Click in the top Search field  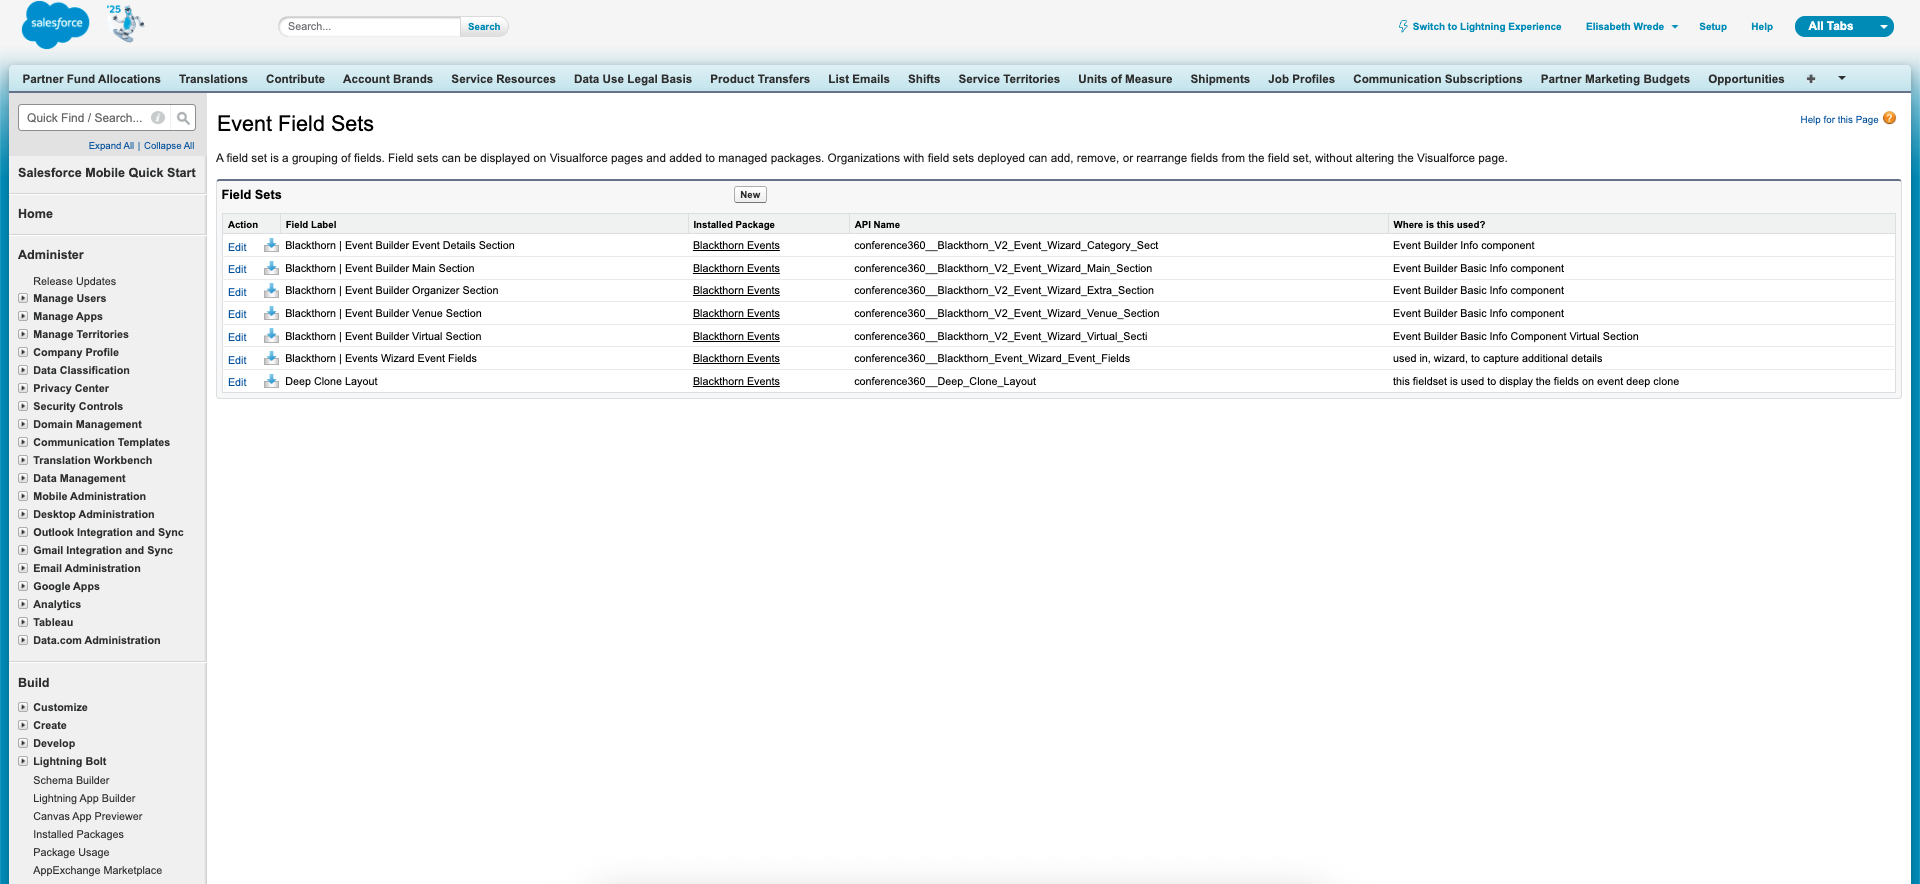pos(370,27)
